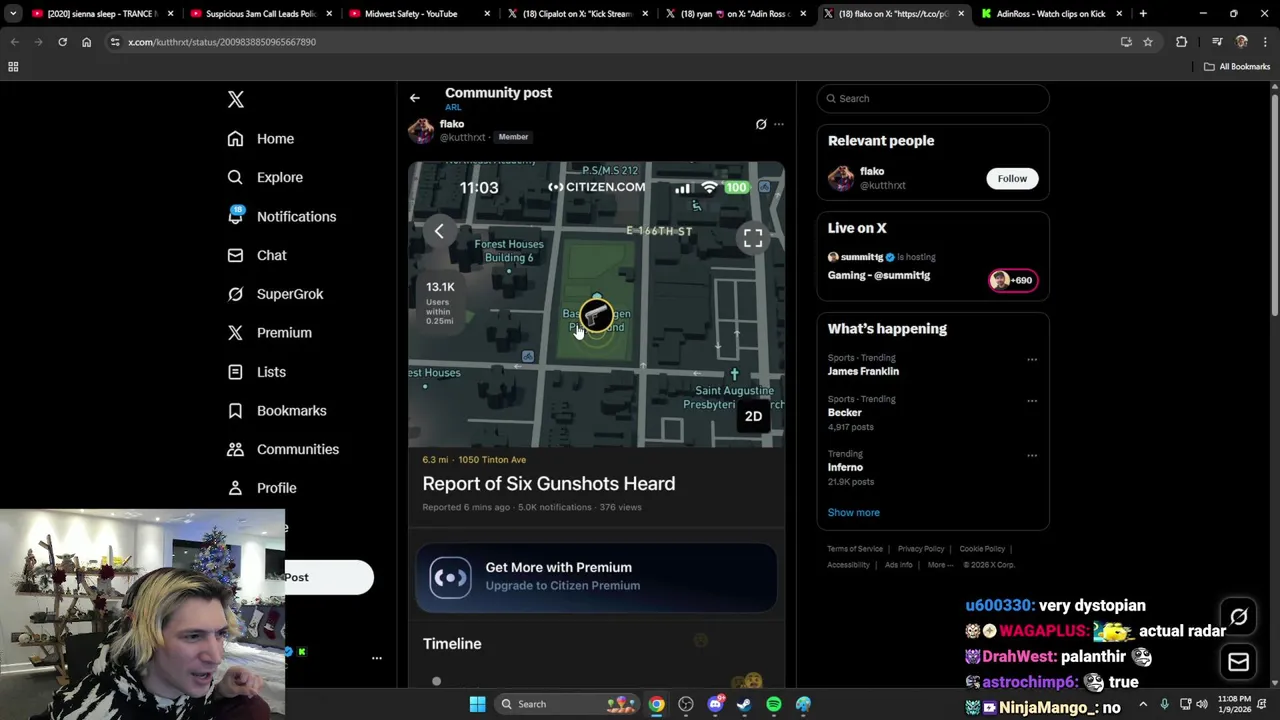Click the address bar URL

click(x=222, y=42)
